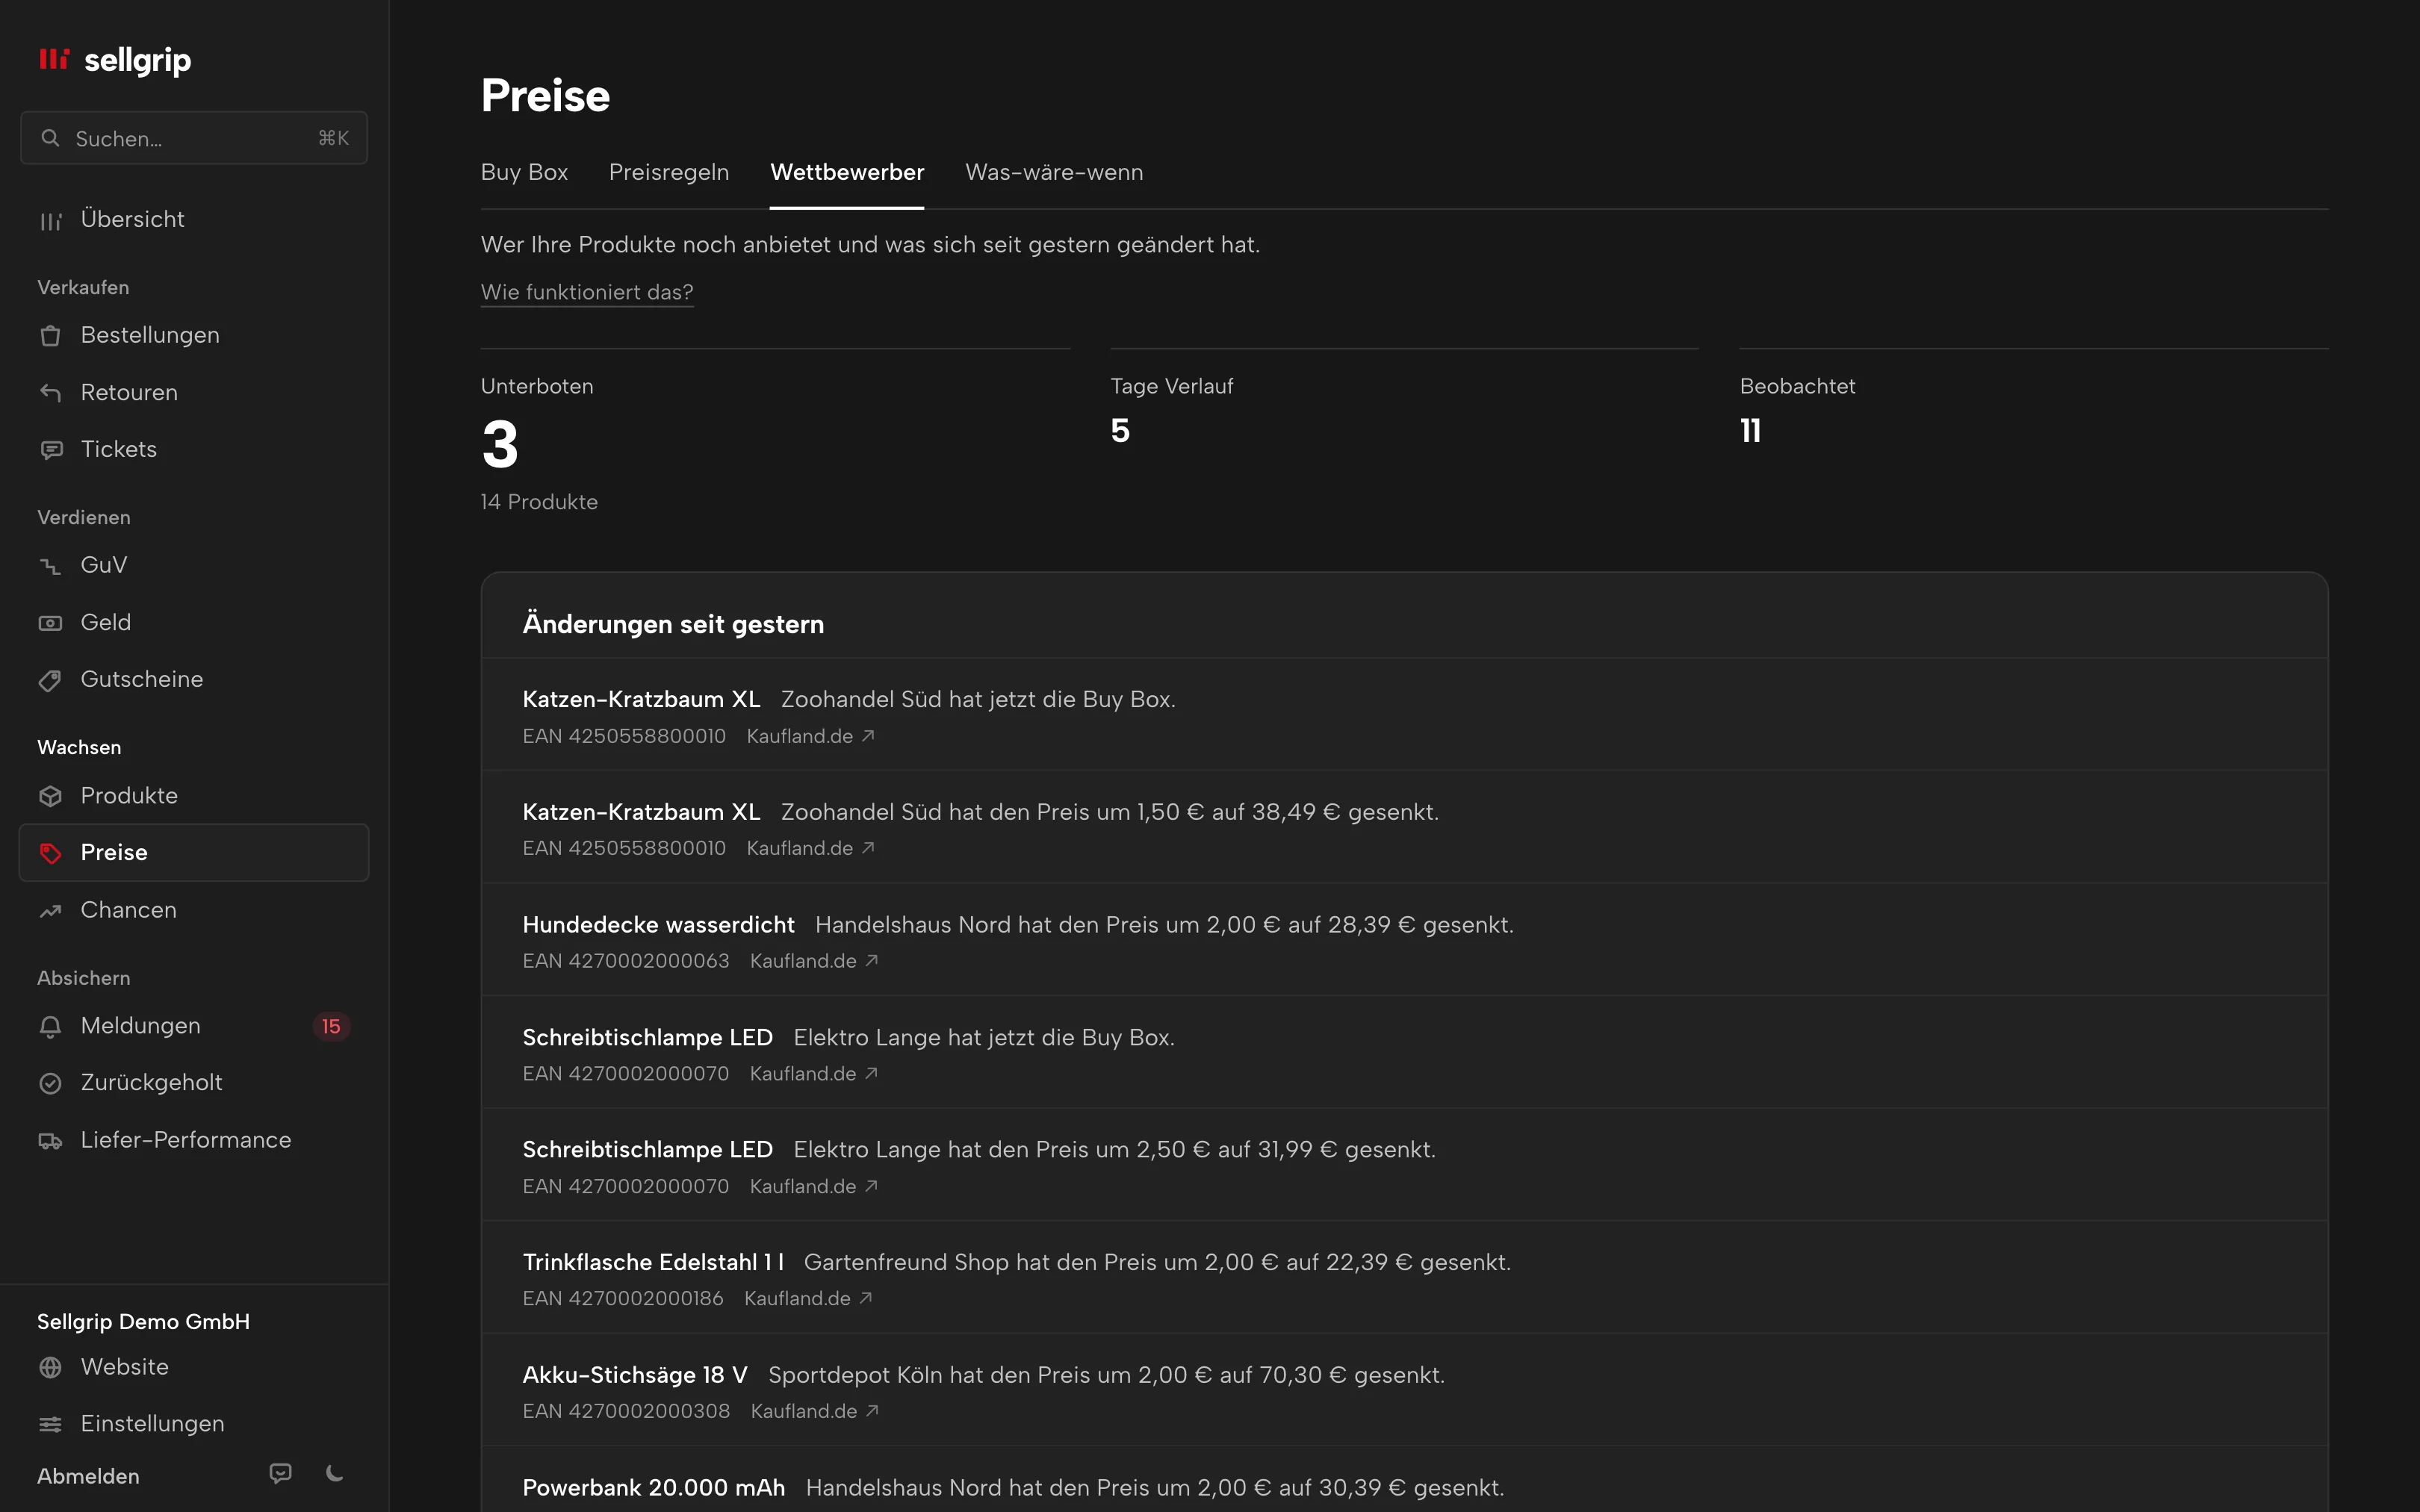The image size is (2420, 1512).
Task: Open the Preisregeln tab
Action: (x=669, y=172)
